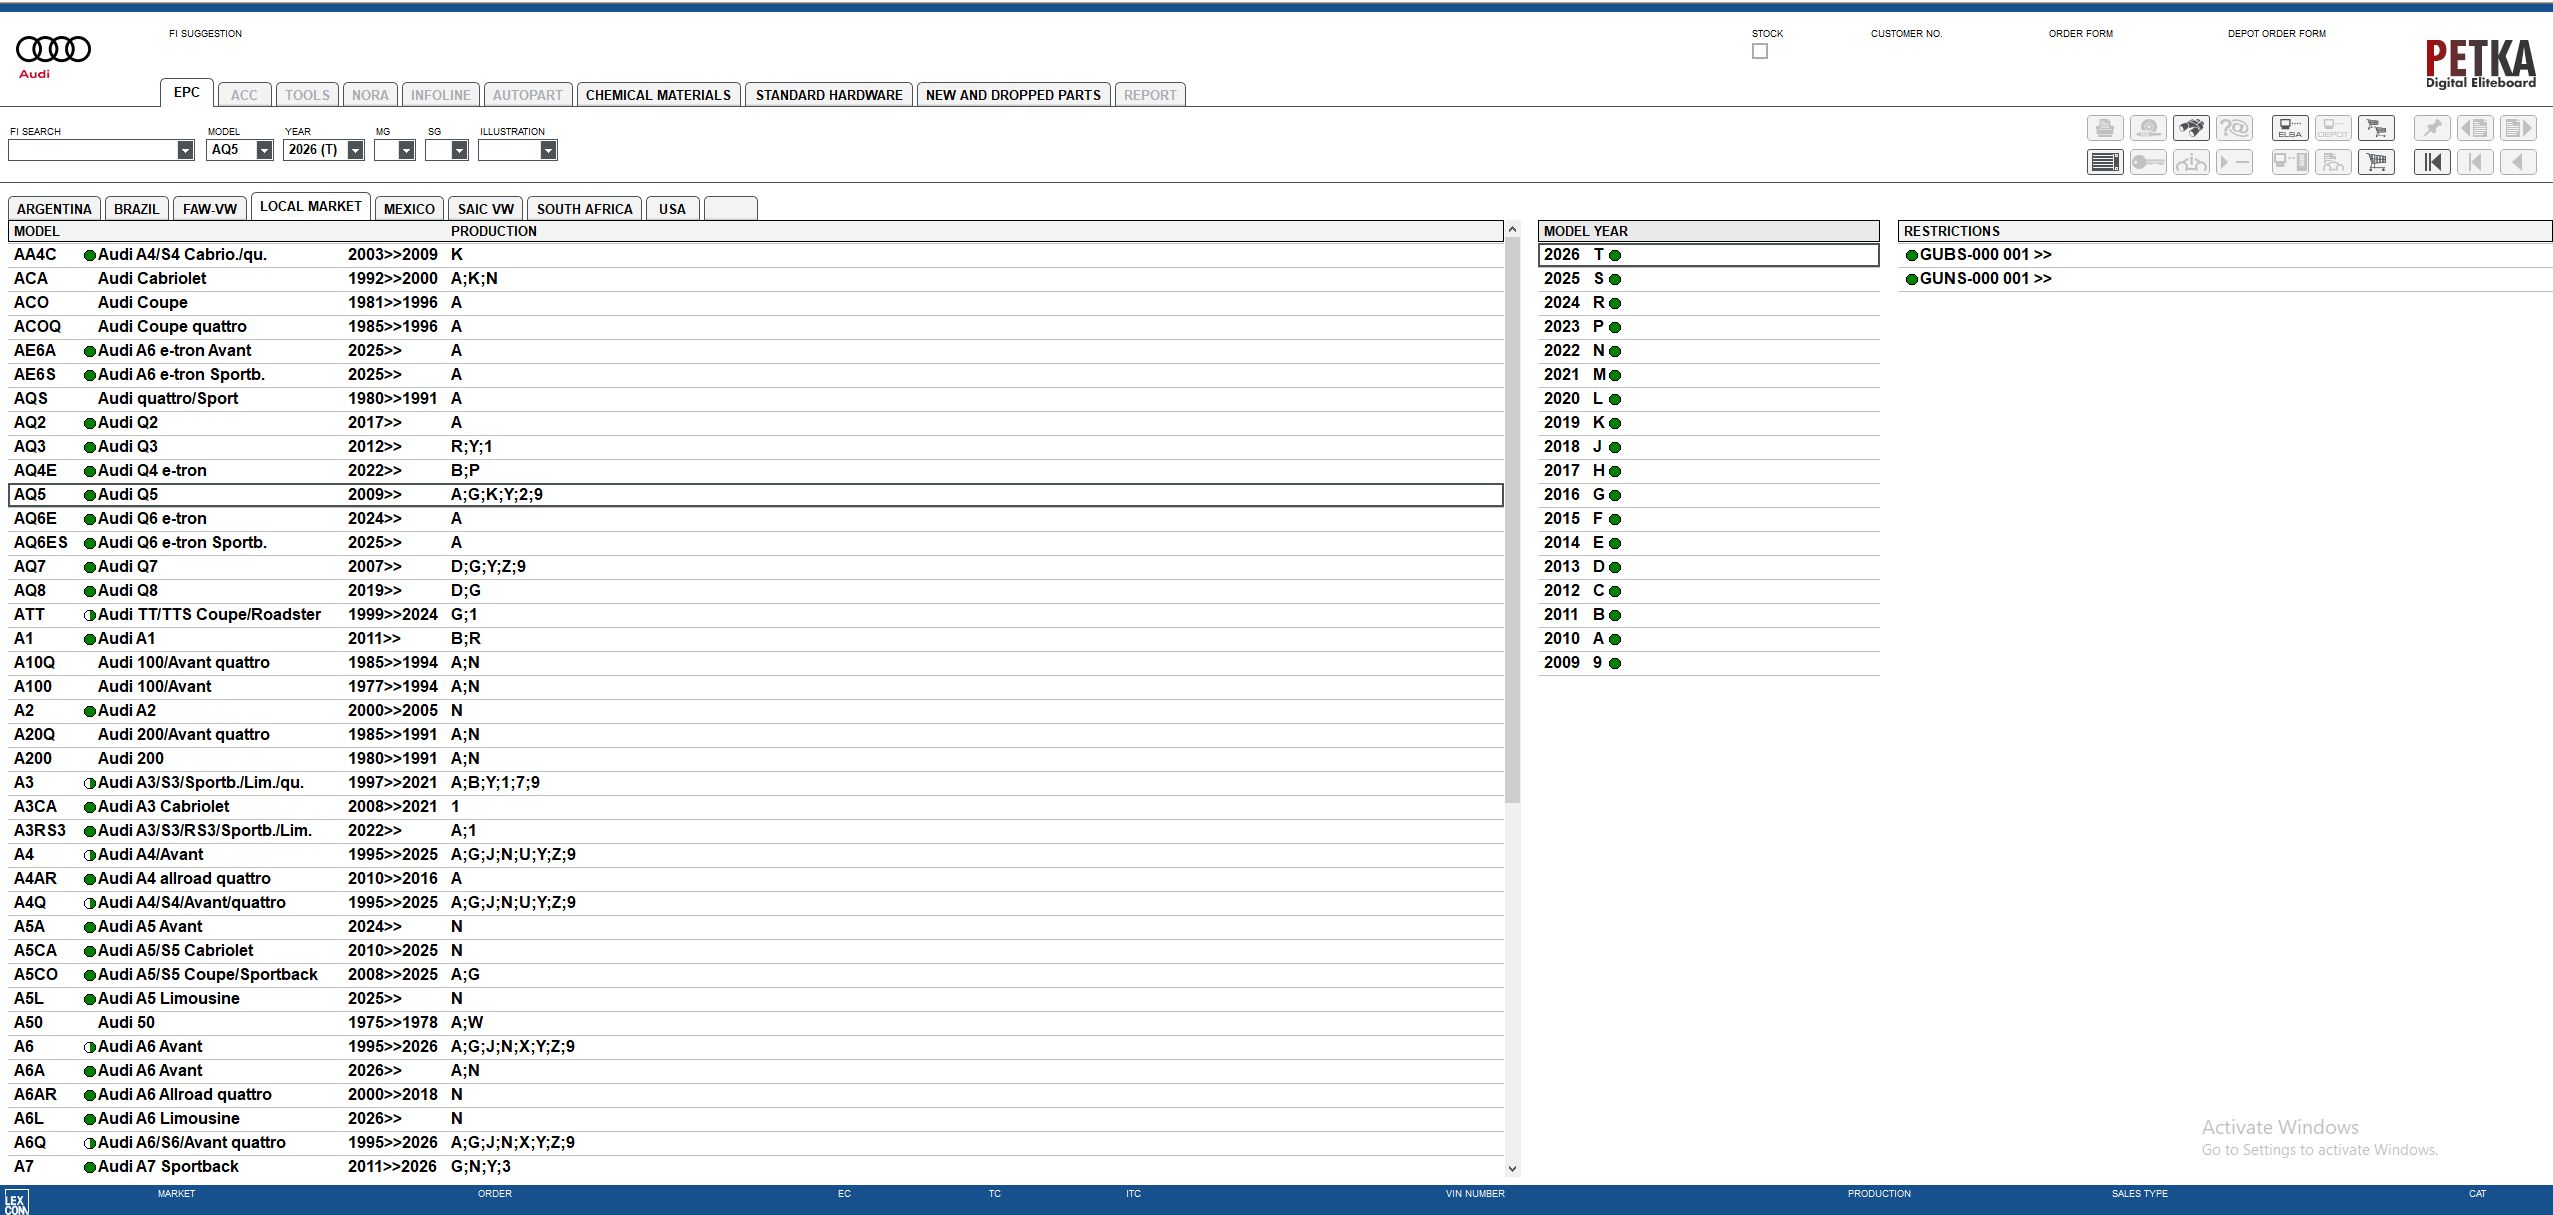Screen dimensions: 2553x1215
Task: Open the STANDARD HARDWARE tab
Action: (x=829, y=95)
